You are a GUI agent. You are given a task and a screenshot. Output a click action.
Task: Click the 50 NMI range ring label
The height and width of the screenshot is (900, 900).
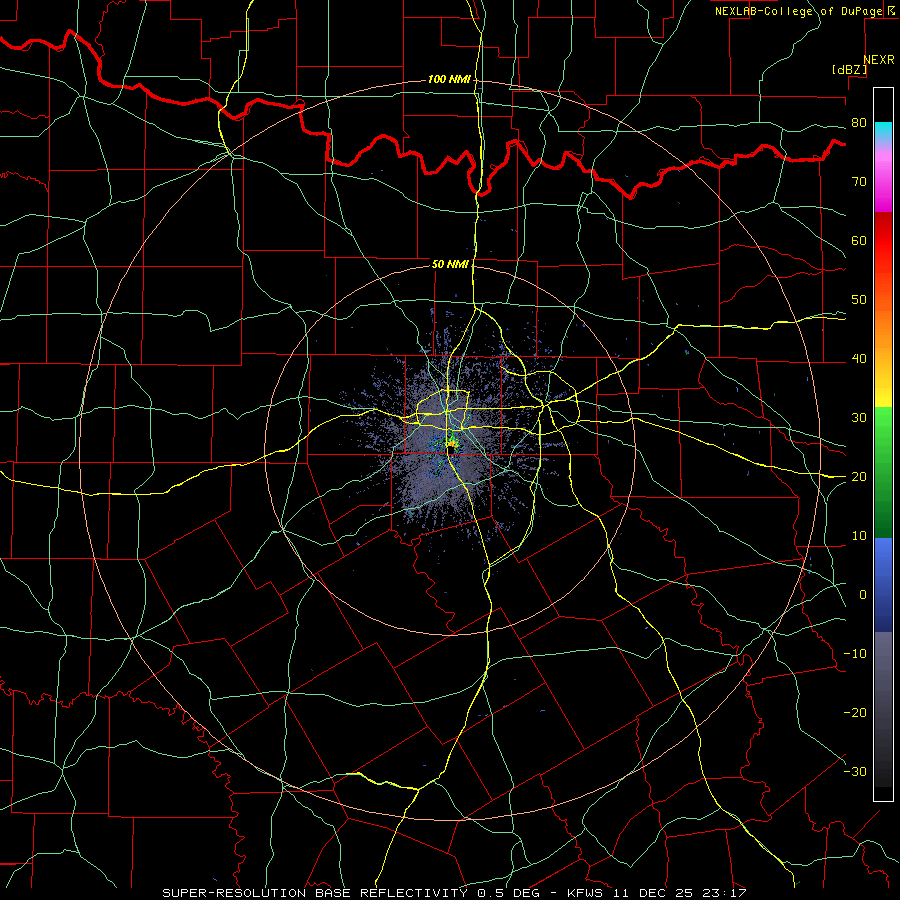click(x=450, y=265)
